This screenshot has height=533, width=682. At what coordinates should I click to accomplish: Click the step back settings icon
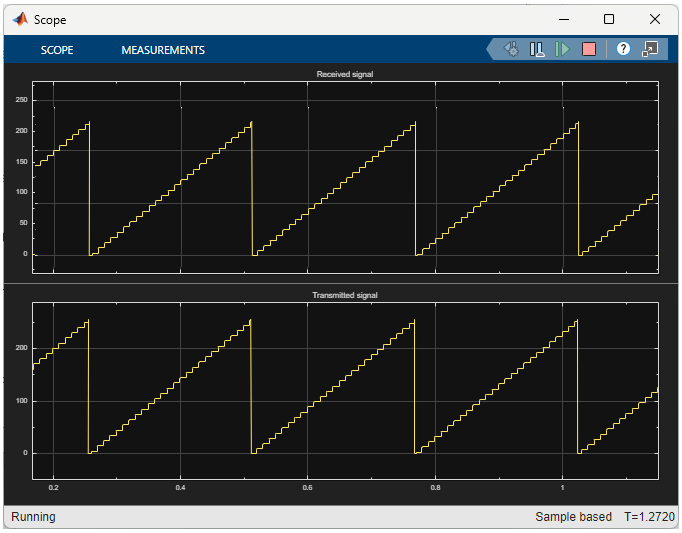[x=511, y=49]
